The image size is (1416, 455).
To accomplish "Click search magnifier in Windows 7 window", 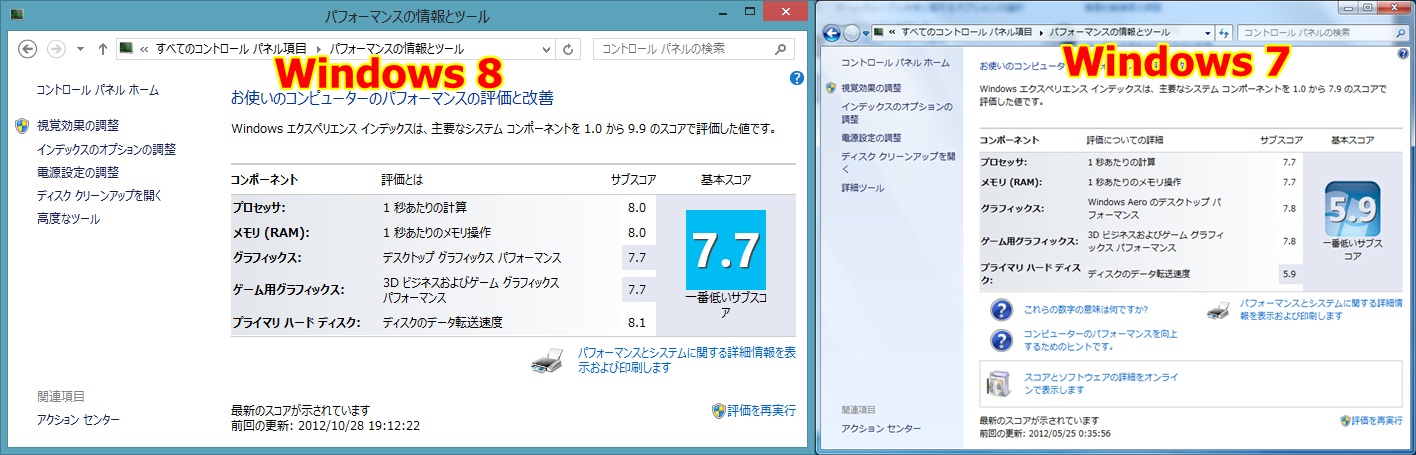I will coord(1403,33).
